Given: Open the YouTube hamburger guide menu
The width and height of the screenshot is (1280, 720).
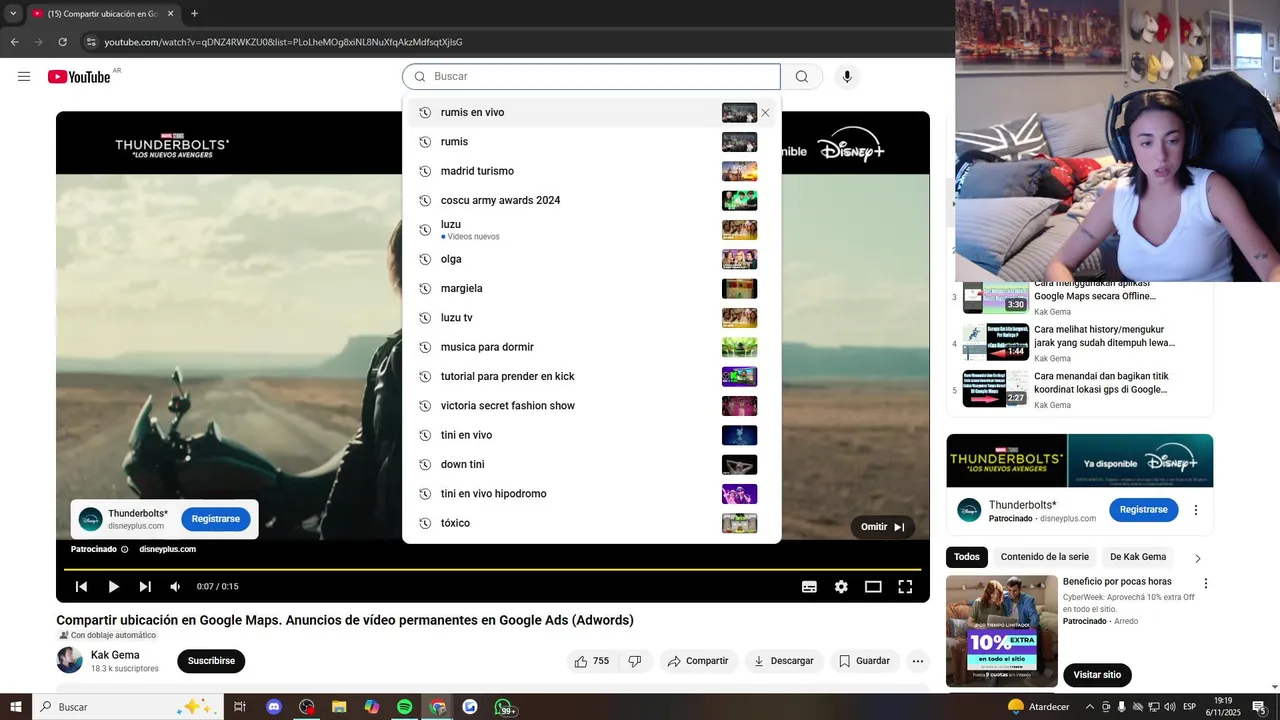Looking at the screenshot, I should [x=24, y=77].
